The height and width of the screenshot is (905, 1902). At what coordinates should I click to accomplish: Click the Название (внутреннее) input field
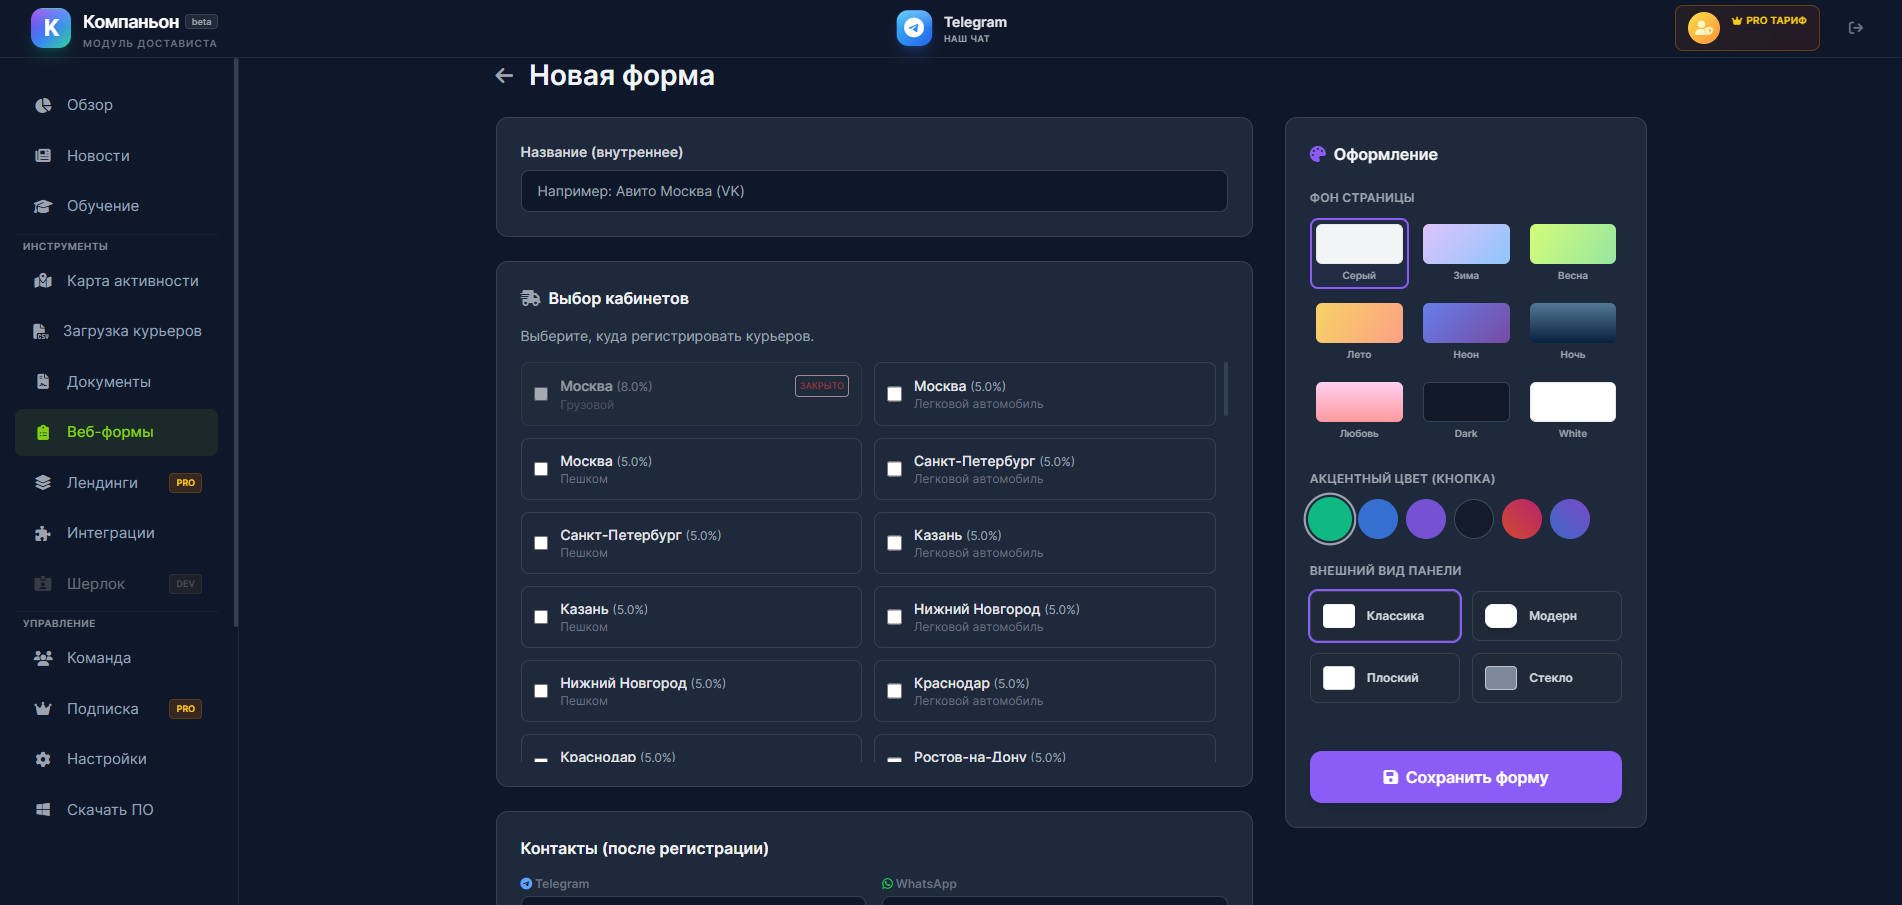click(873, 191)
